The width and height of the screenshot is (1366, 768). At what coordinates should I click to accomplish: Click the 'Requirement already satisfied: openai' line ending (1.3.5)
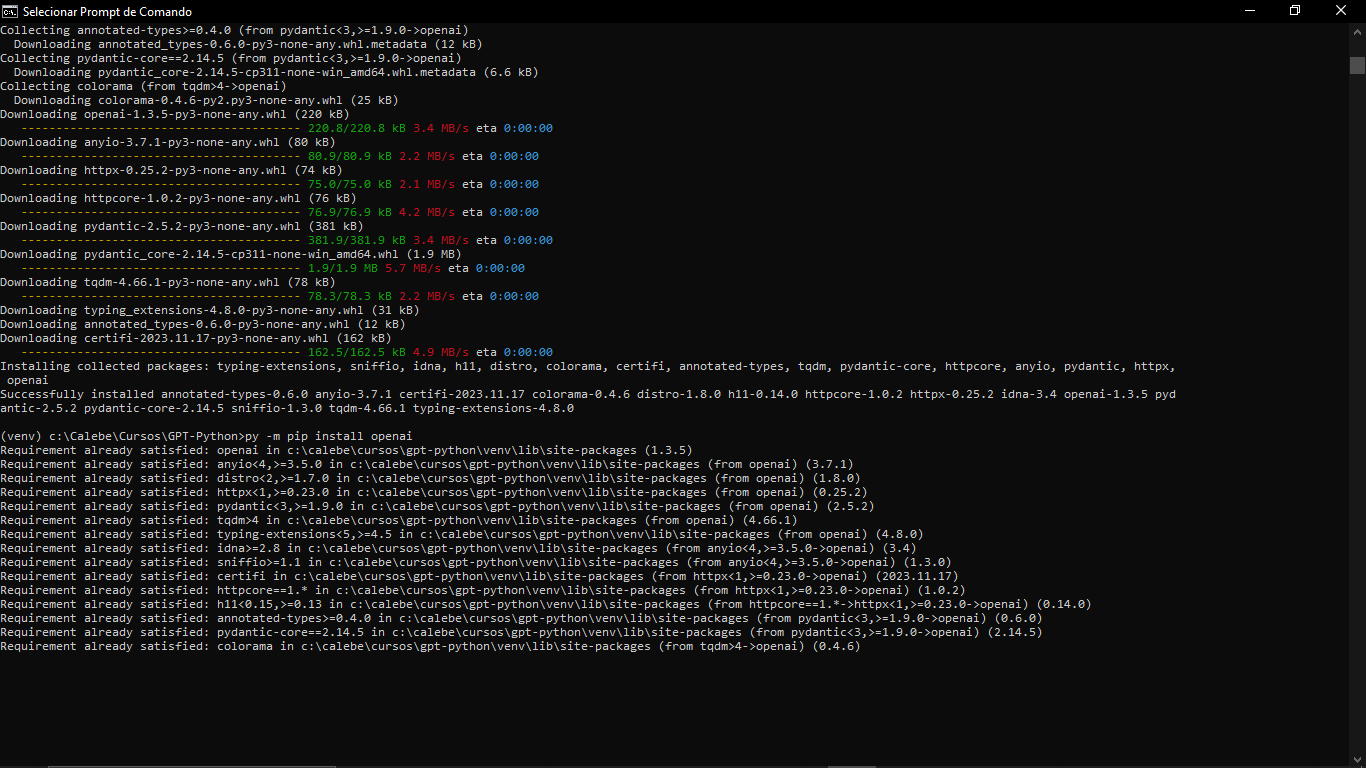[x=346, y=450]
